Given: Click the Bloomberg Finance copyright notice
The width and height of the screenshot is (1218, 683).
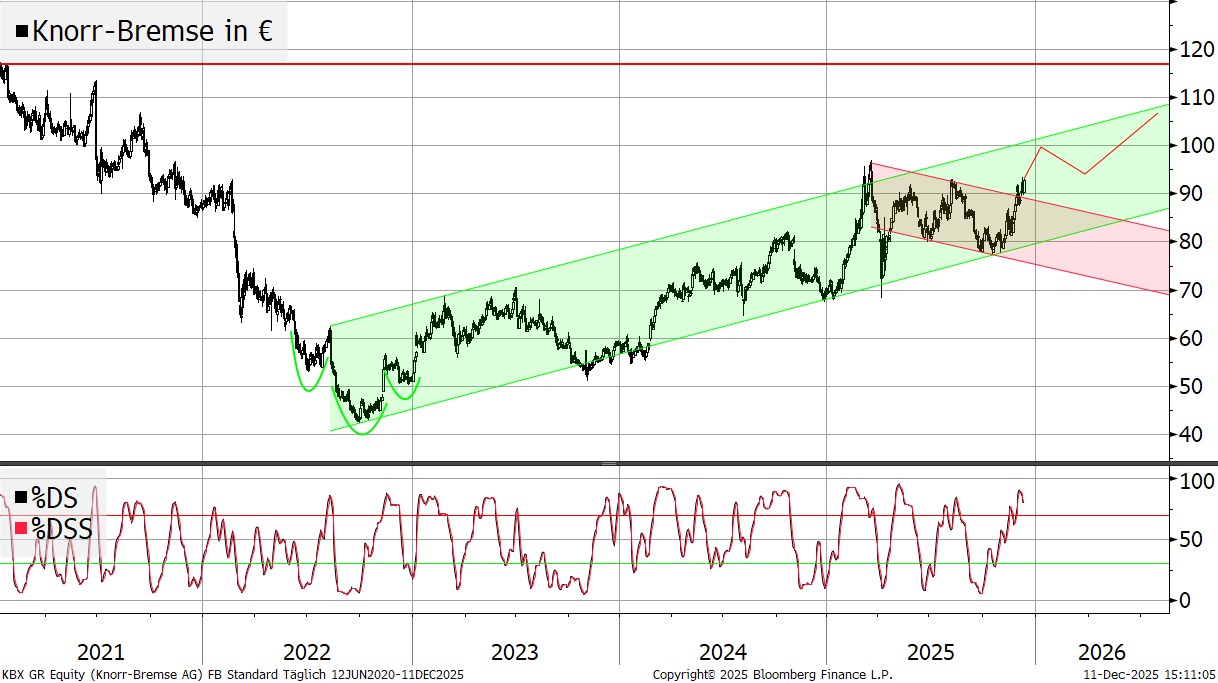Looking at the screenshot, I should click(x=772, y=675).
